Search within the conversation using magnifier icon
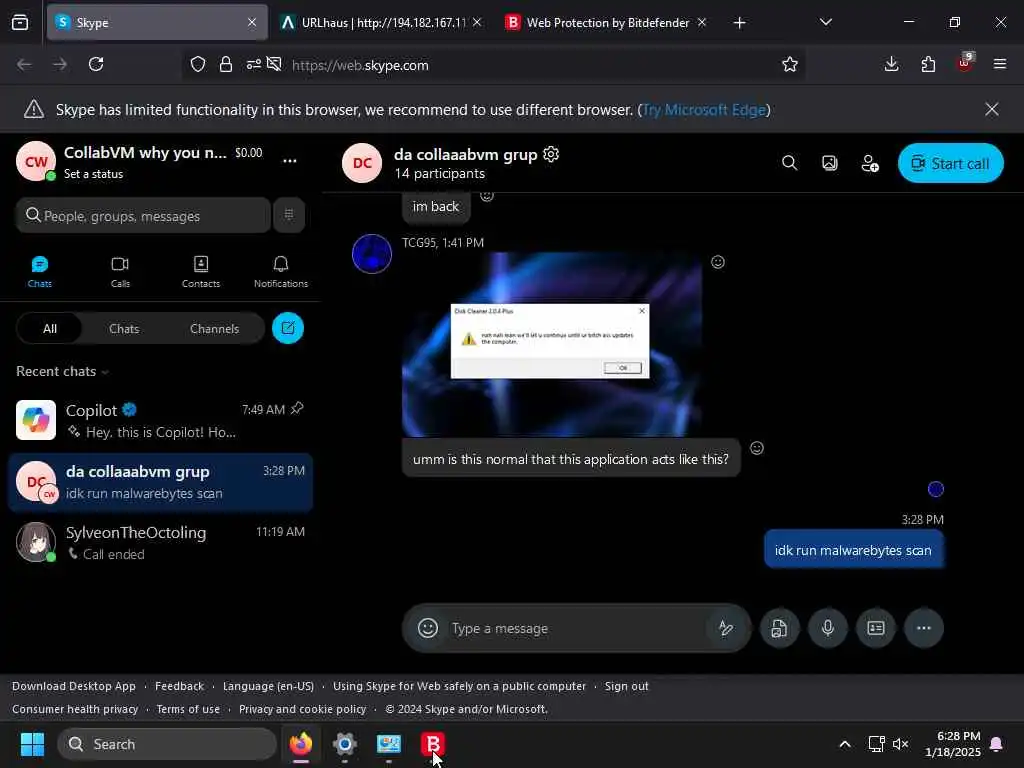Image resolution: width=1024 pixels, height=768 pixels. coord(790,163)
